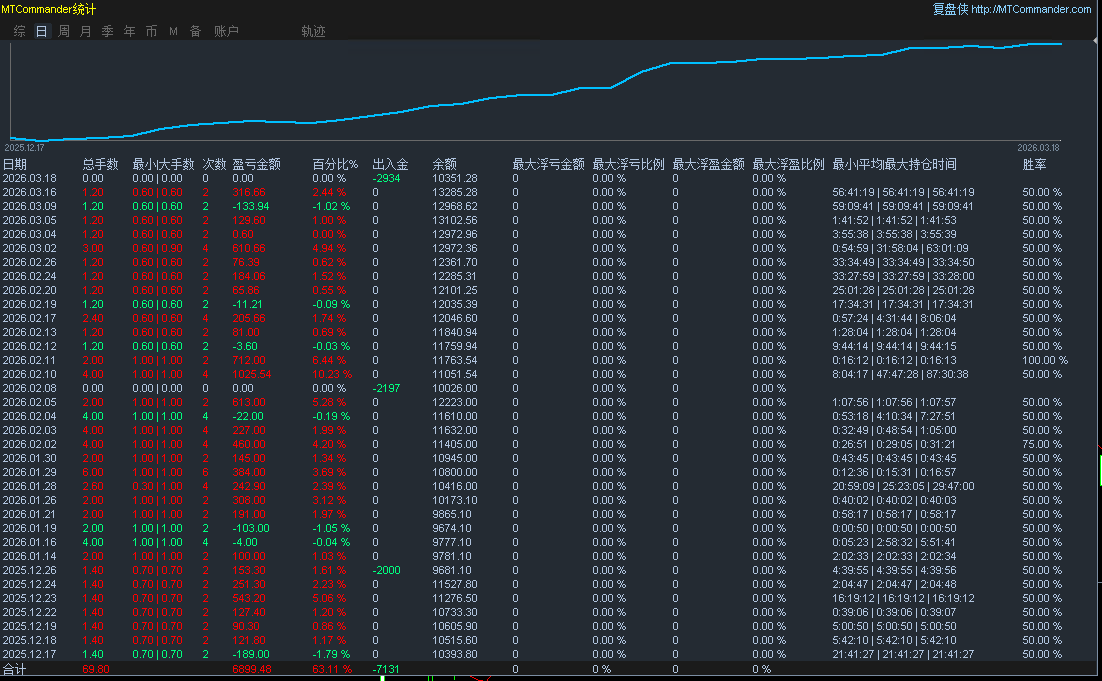Viewport: 1102px width, 681px height.
Task: Select the 2026.03.18 row
Action: point(29,178)
